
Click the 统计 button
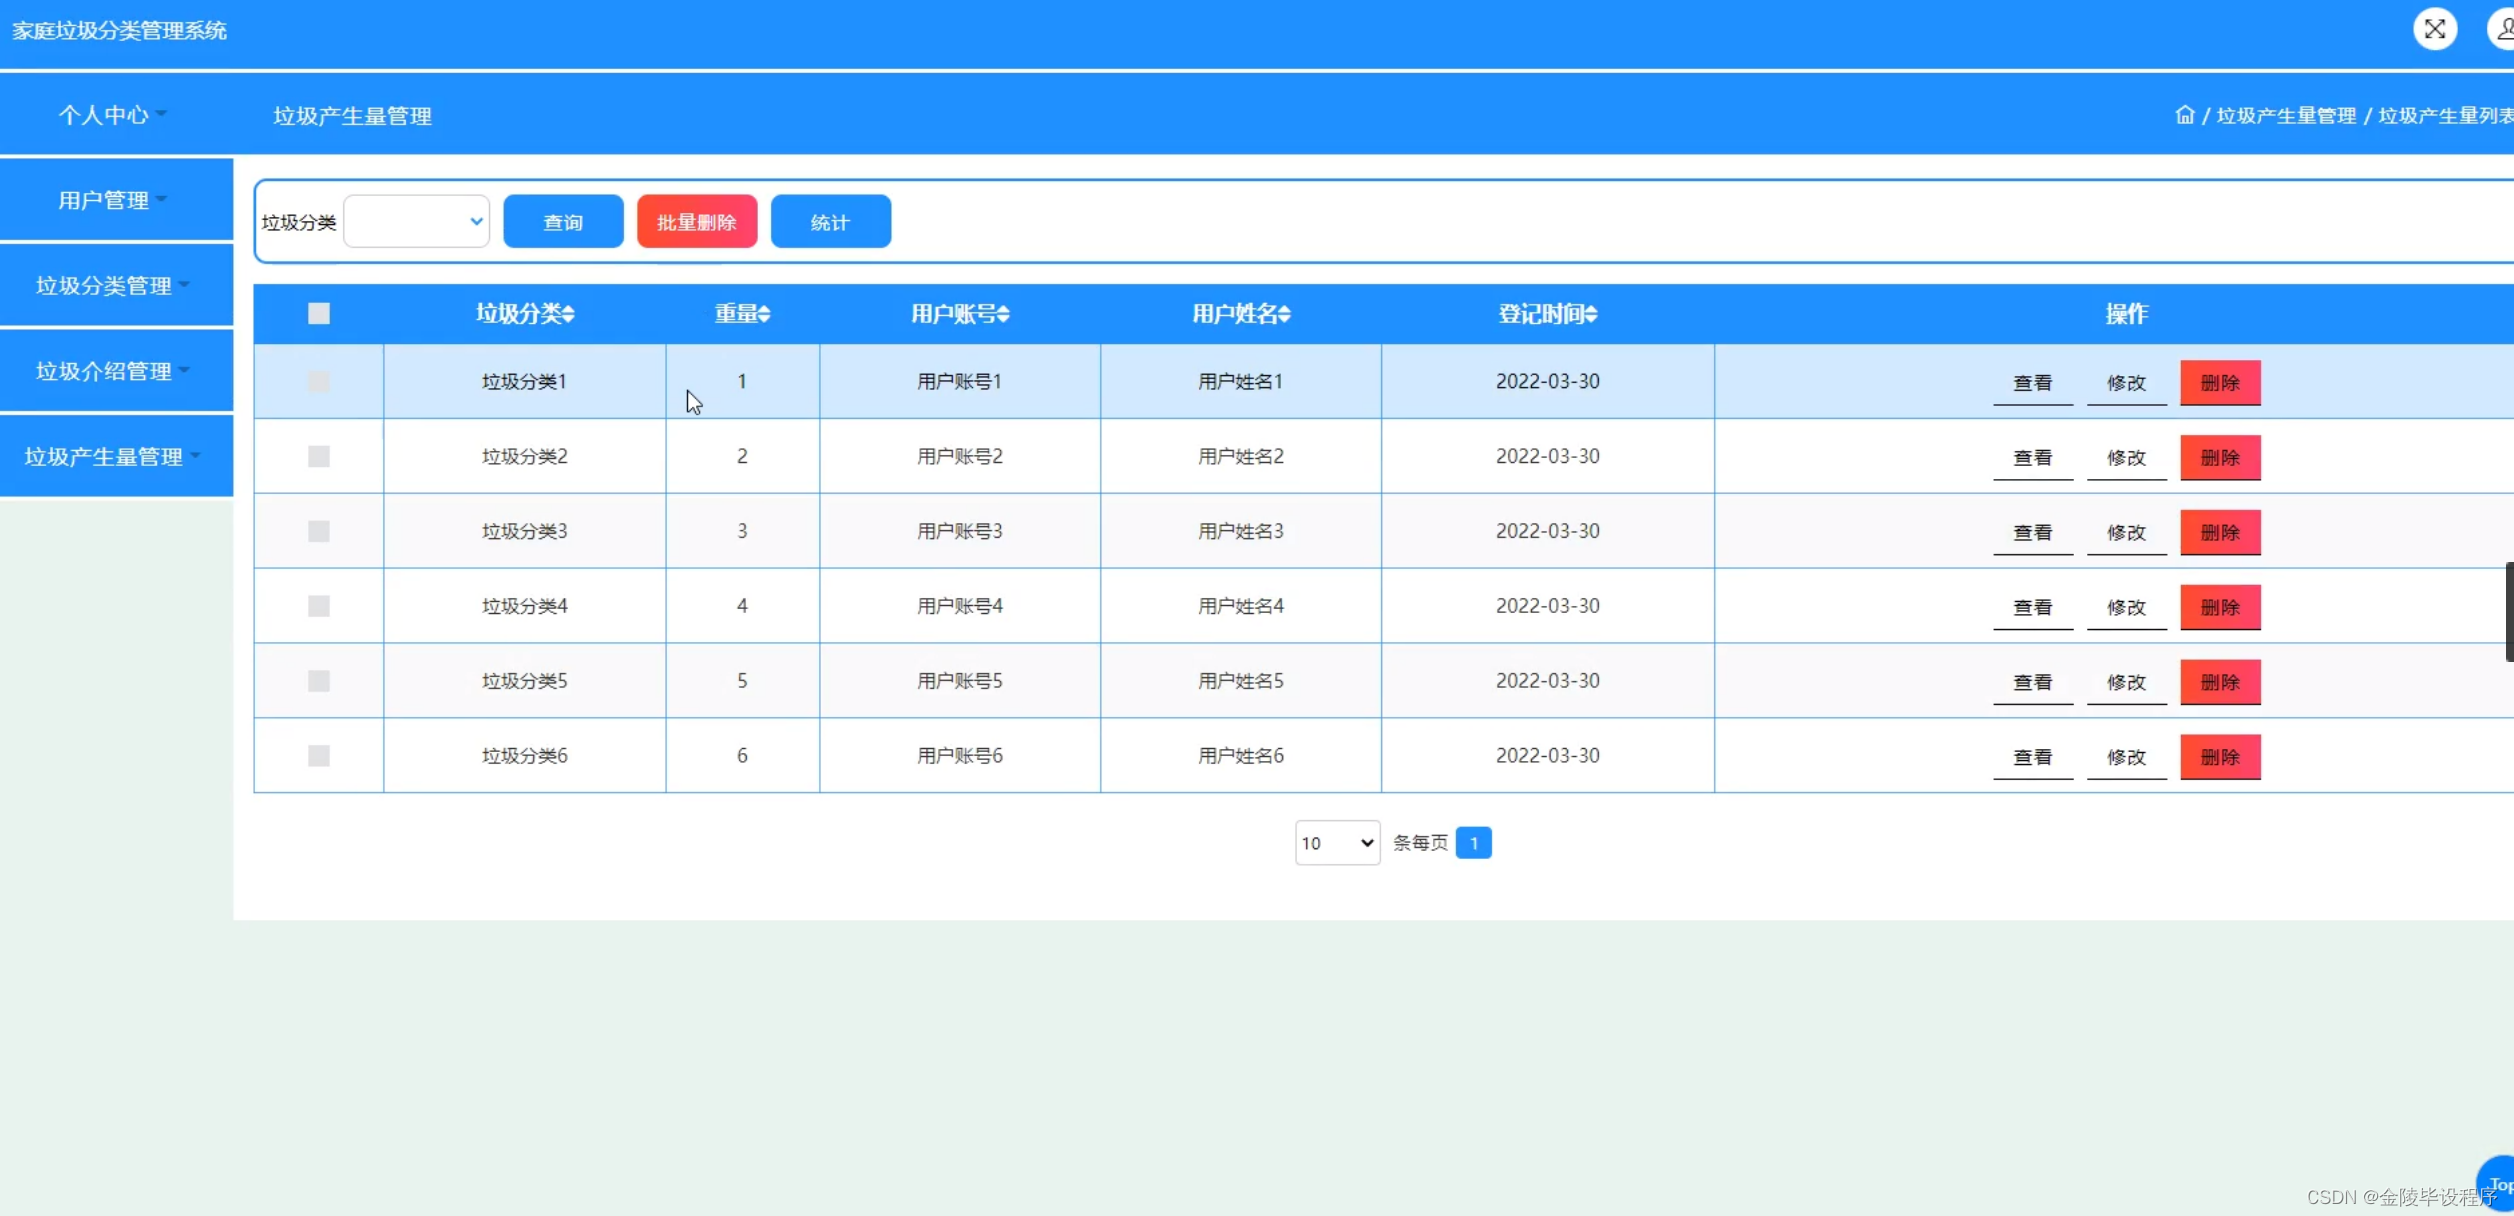coord(830,222)
